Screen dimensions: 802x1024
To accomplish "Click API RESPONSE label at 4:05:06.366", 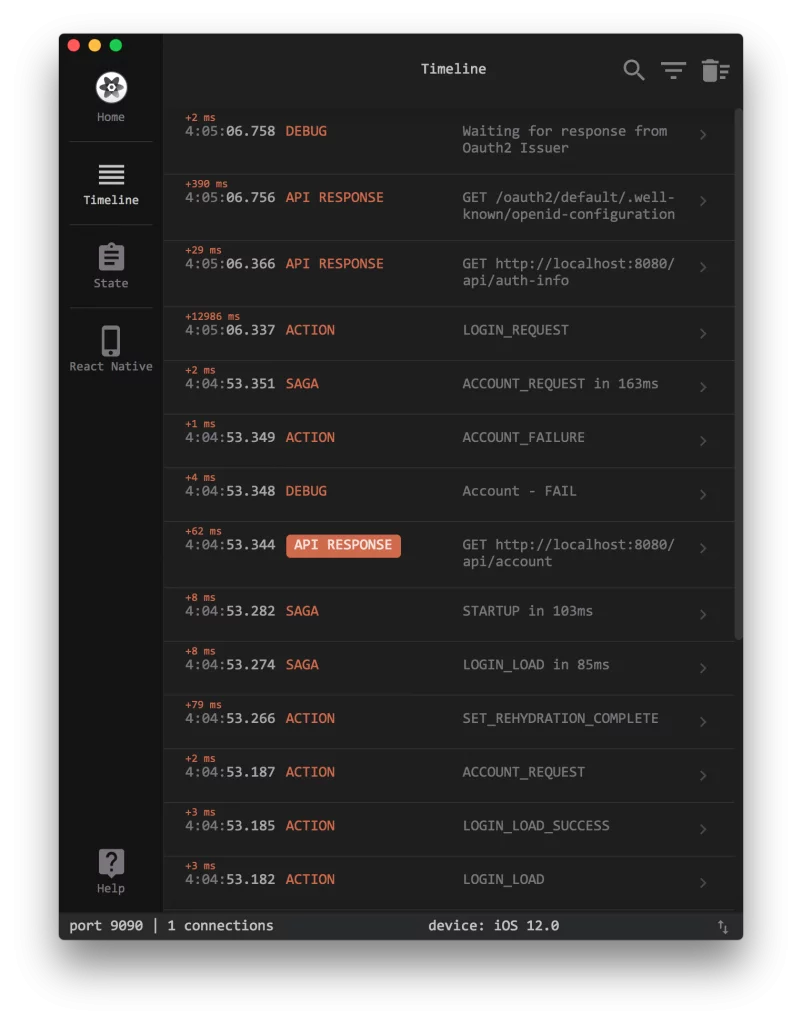I will click(x=334, y=264).
